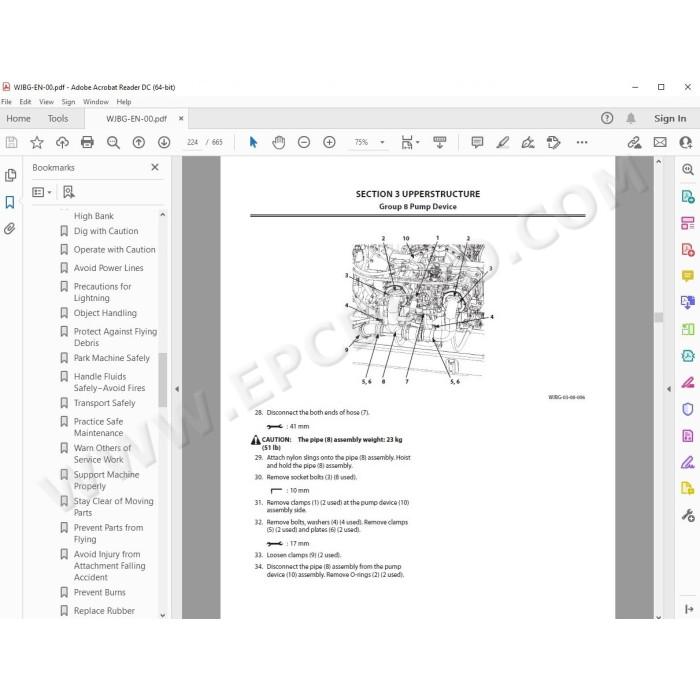Click the Sign In button
Screen dimensions: 700x700
[x=670, y=119]
